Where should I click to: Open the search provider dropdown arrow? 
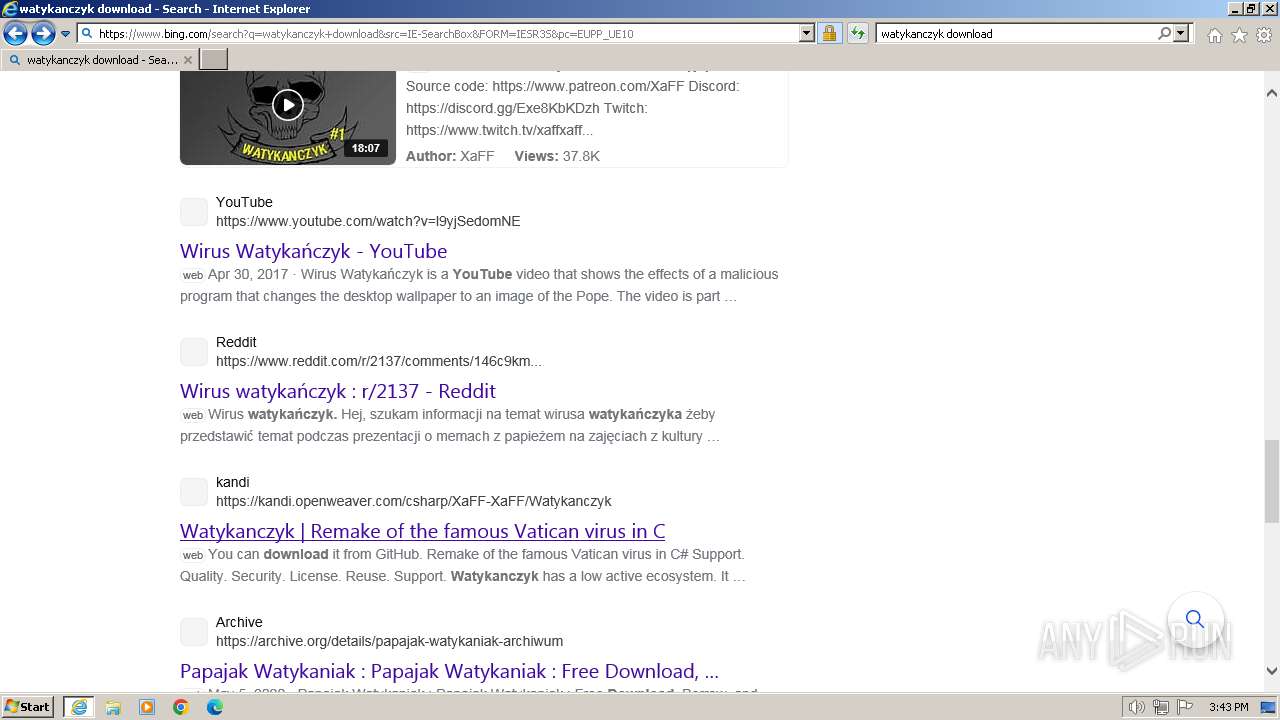(x=1181, y=33)
